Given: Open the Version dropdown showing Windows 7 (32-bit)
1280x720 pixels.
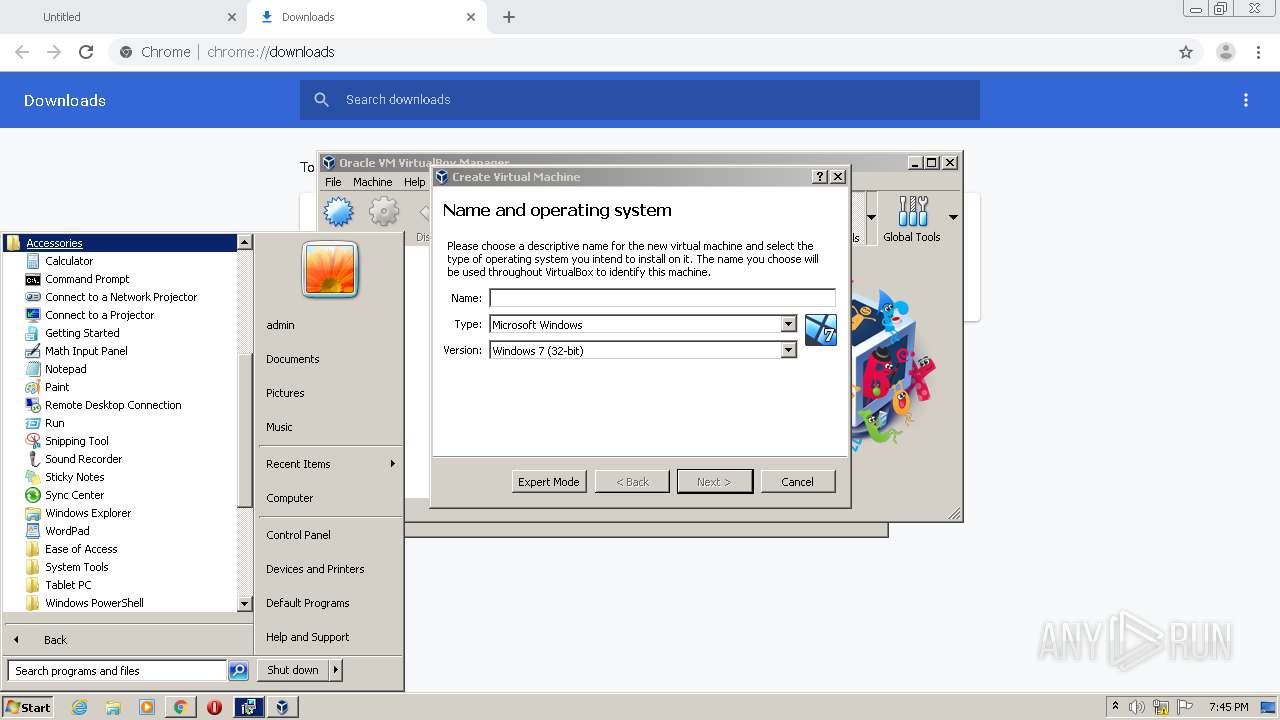Looking at the screenshot, I should coord(643,350).
